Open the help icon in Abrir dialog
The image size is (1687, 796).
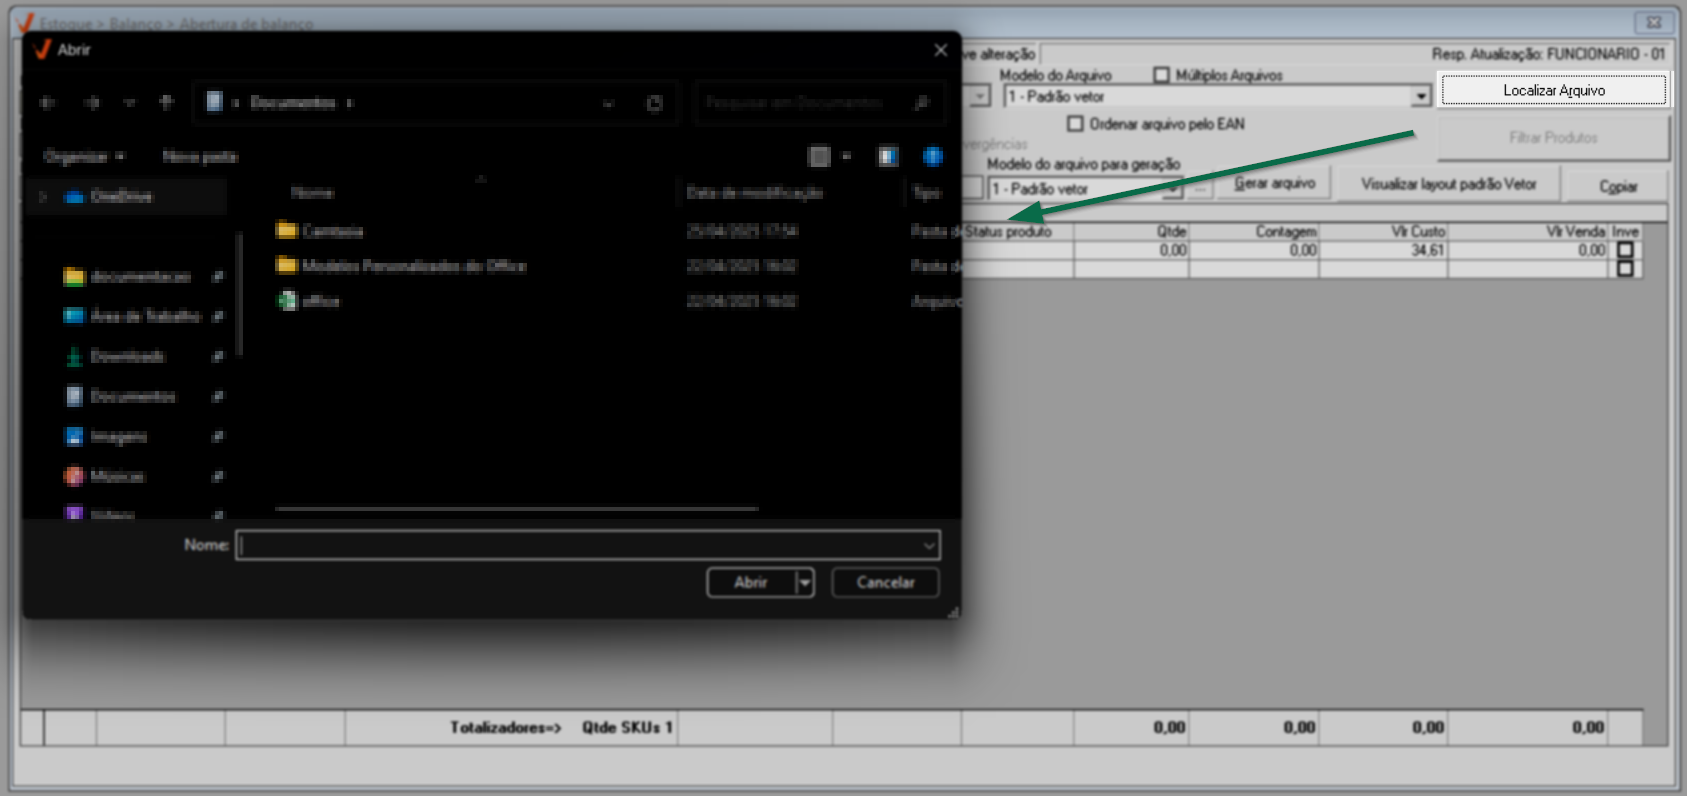[x=932, y=156]
